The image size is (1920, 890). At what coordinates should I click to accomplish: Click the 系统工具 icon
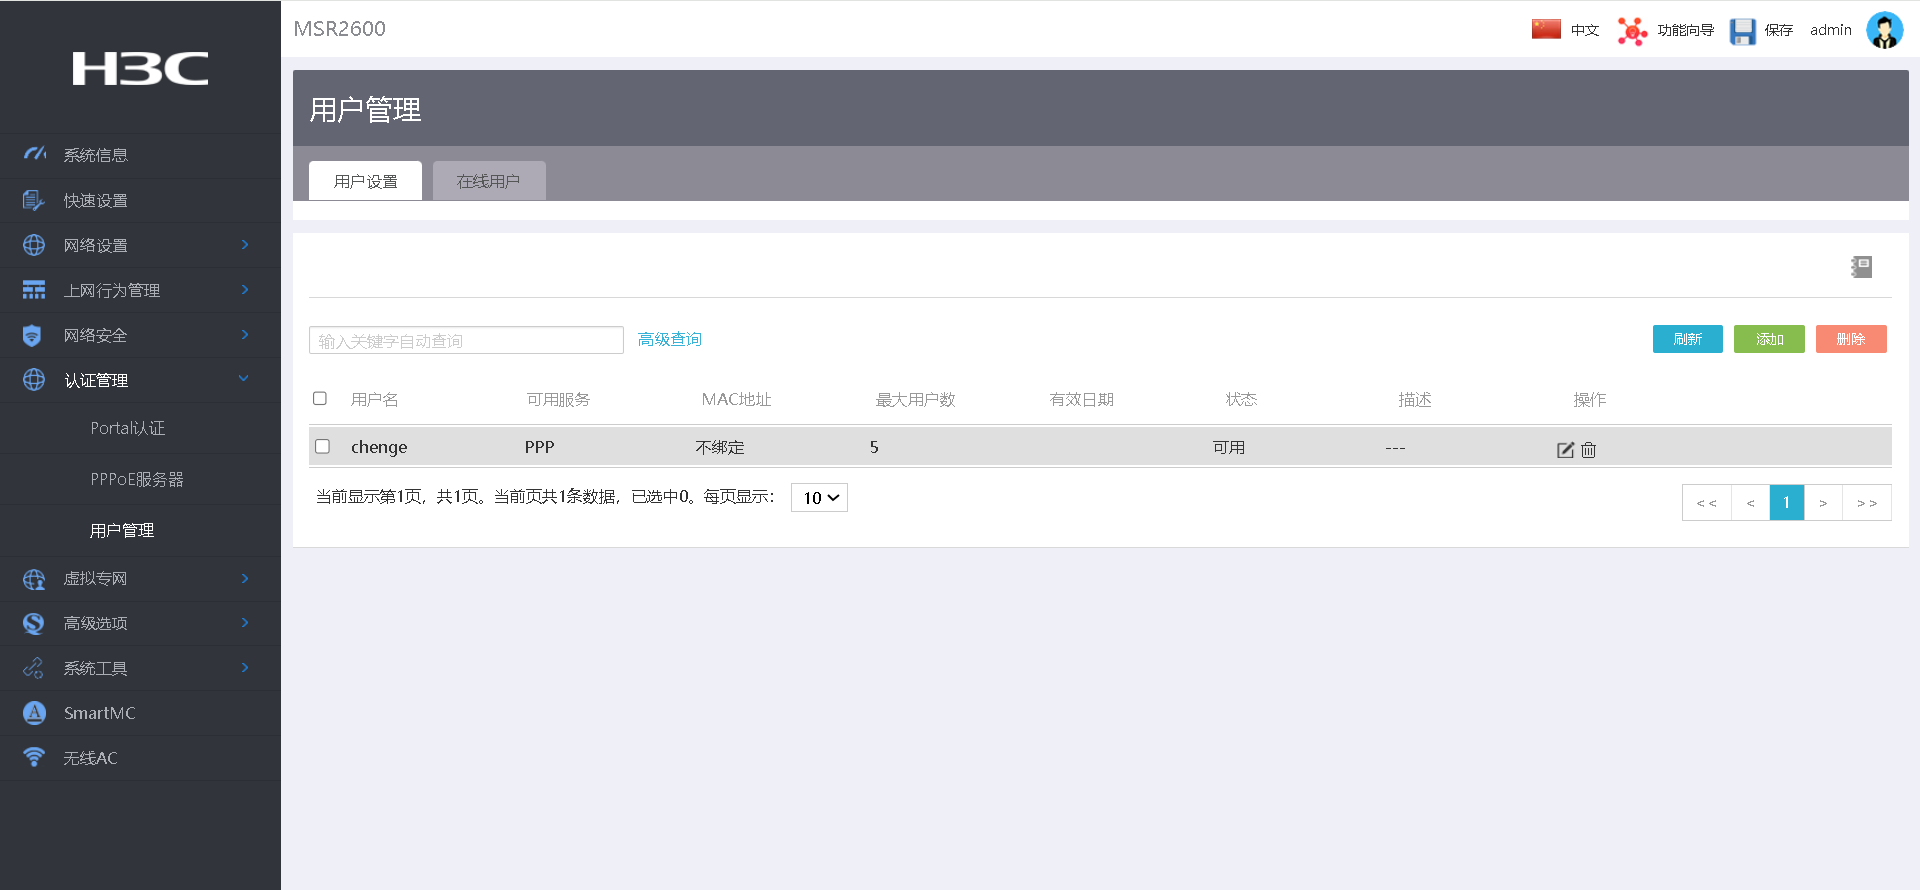click(x=34, y=668)
